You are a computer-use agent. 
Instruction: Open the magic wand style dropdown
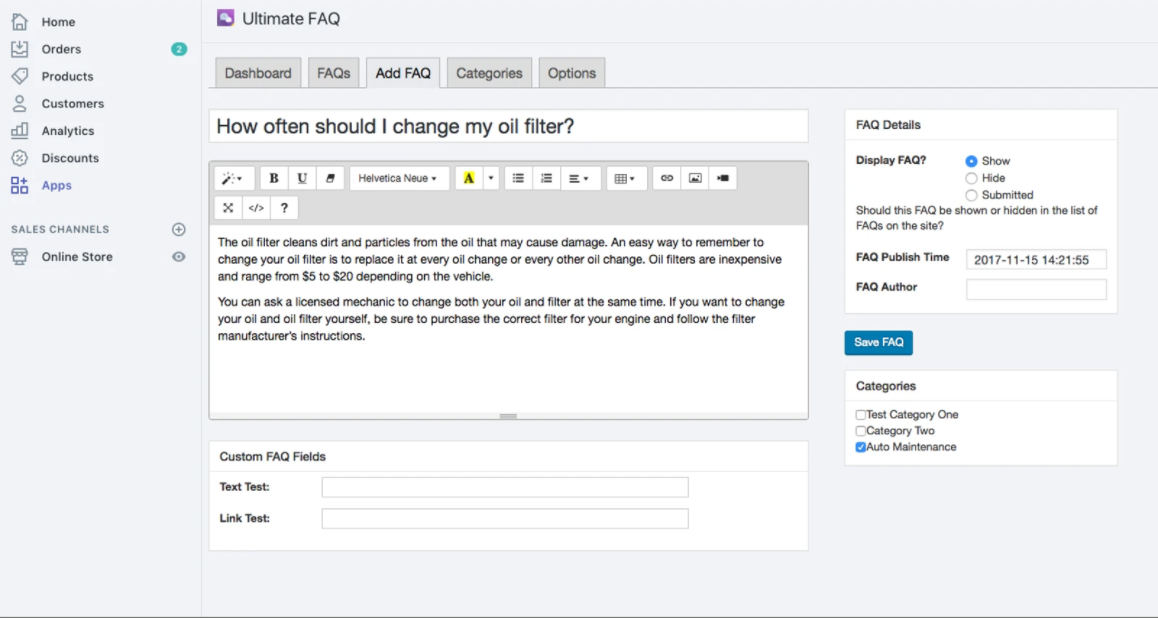(234, 178)
